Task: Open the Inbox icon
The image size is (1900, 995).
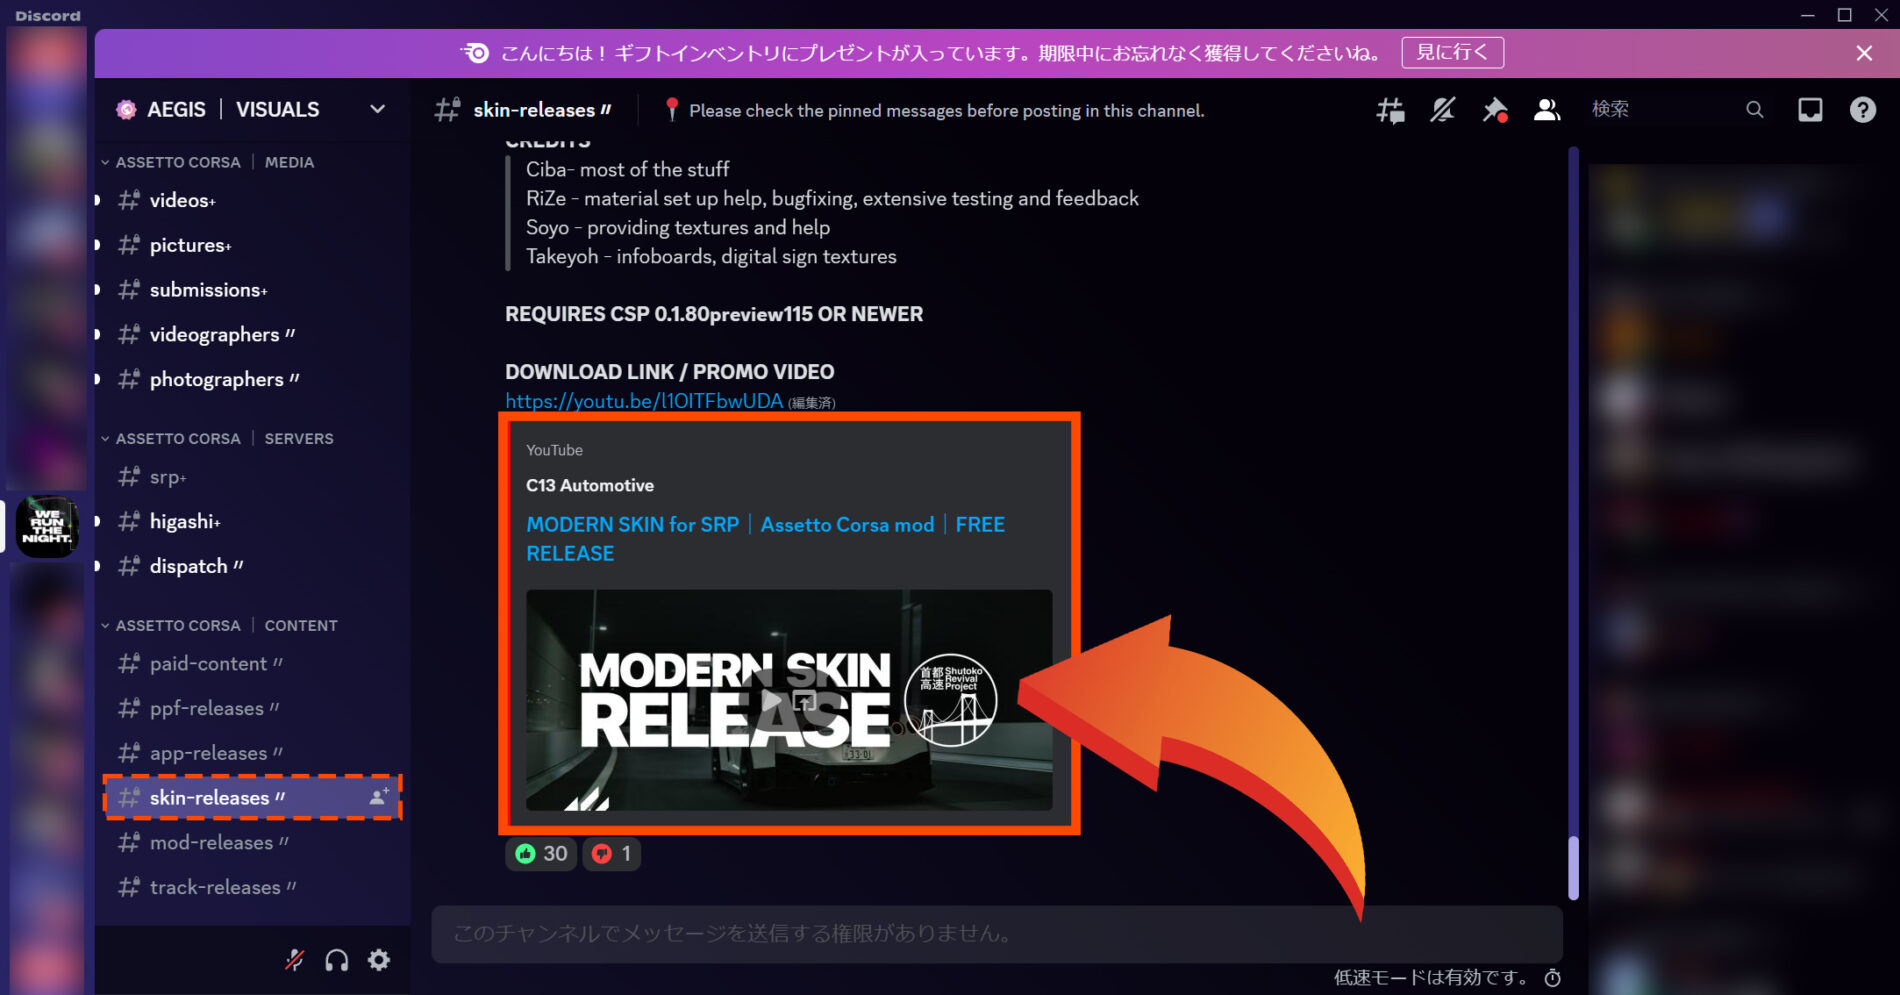Action: click(x=1810, y=110)
